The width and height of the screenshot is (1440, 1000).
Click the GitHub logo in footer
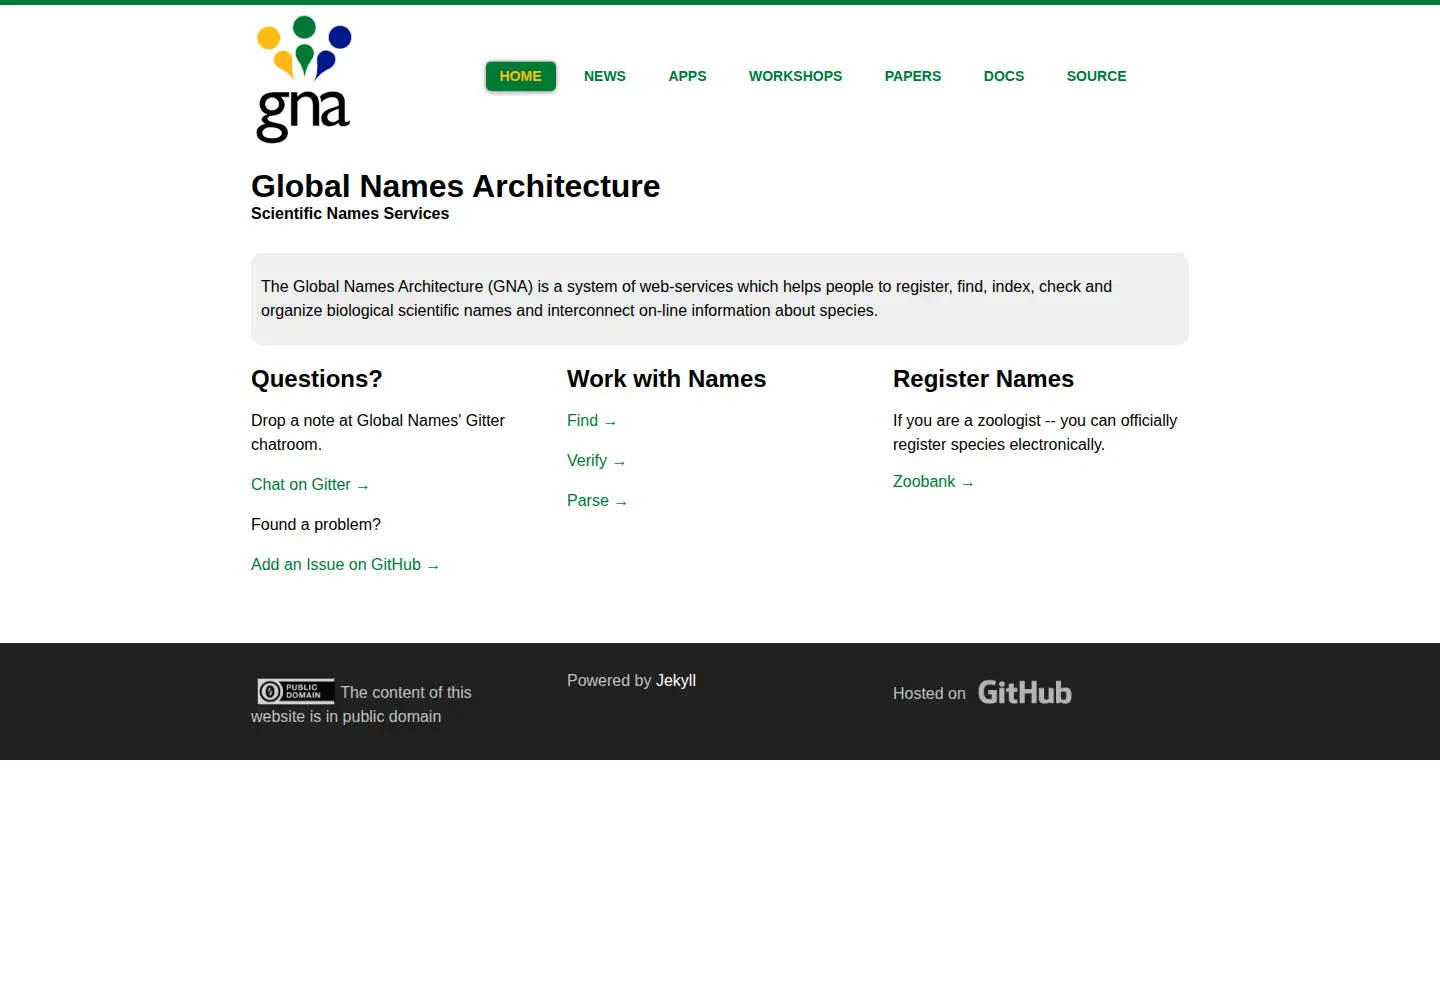[1024, 692]
